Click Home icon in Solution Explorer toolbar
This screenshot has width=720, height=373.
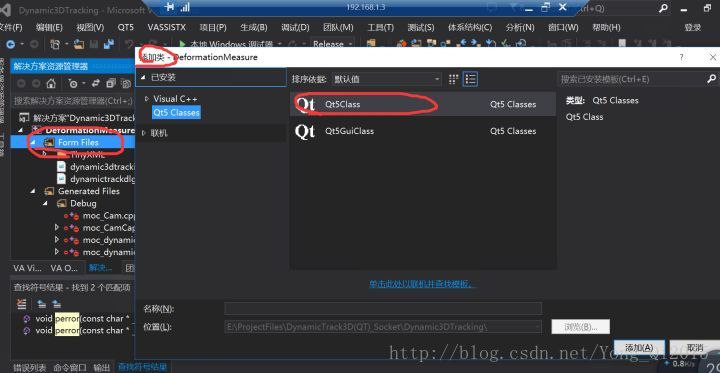51,84
